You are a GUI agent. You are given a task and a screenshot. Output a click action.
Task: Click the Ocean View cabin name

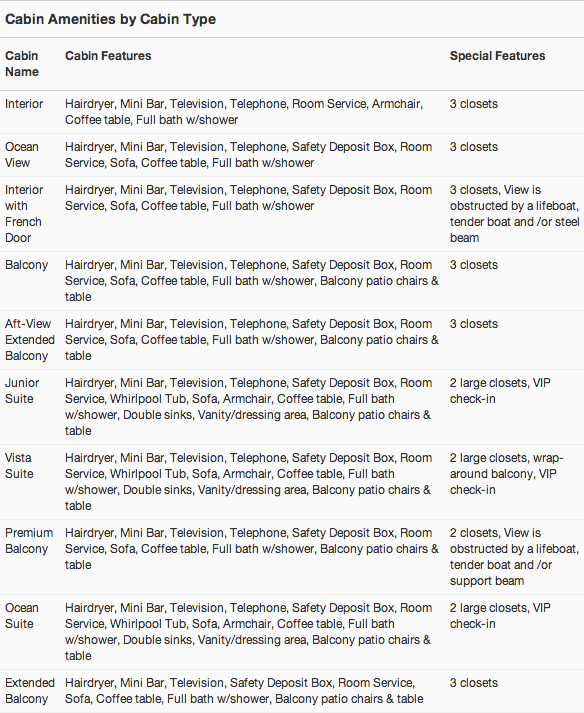(22, 155)
